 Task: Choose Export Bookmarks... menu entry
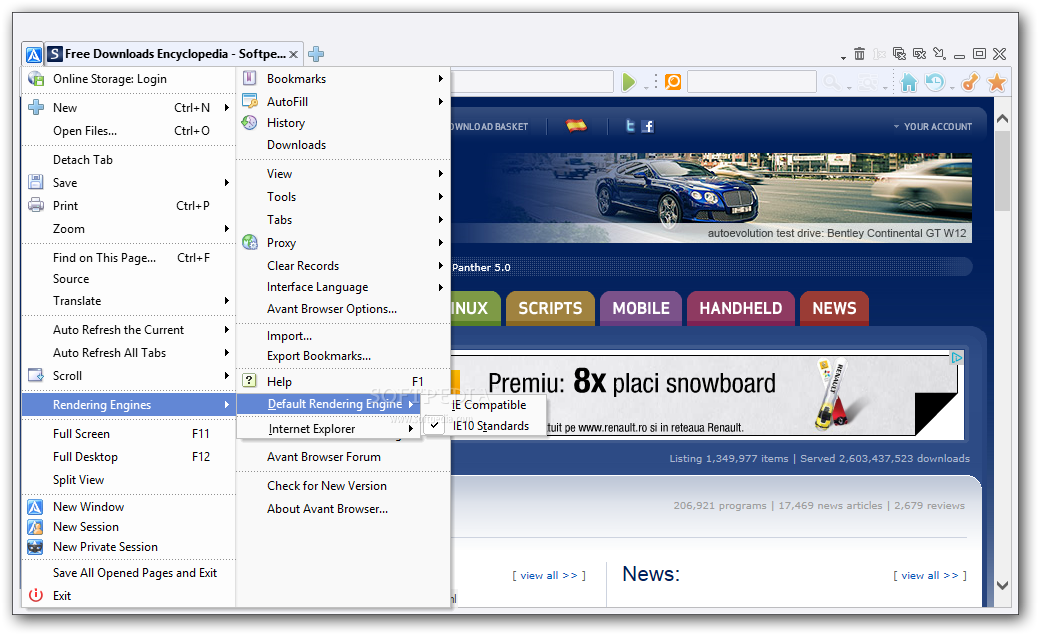[343, 356]
